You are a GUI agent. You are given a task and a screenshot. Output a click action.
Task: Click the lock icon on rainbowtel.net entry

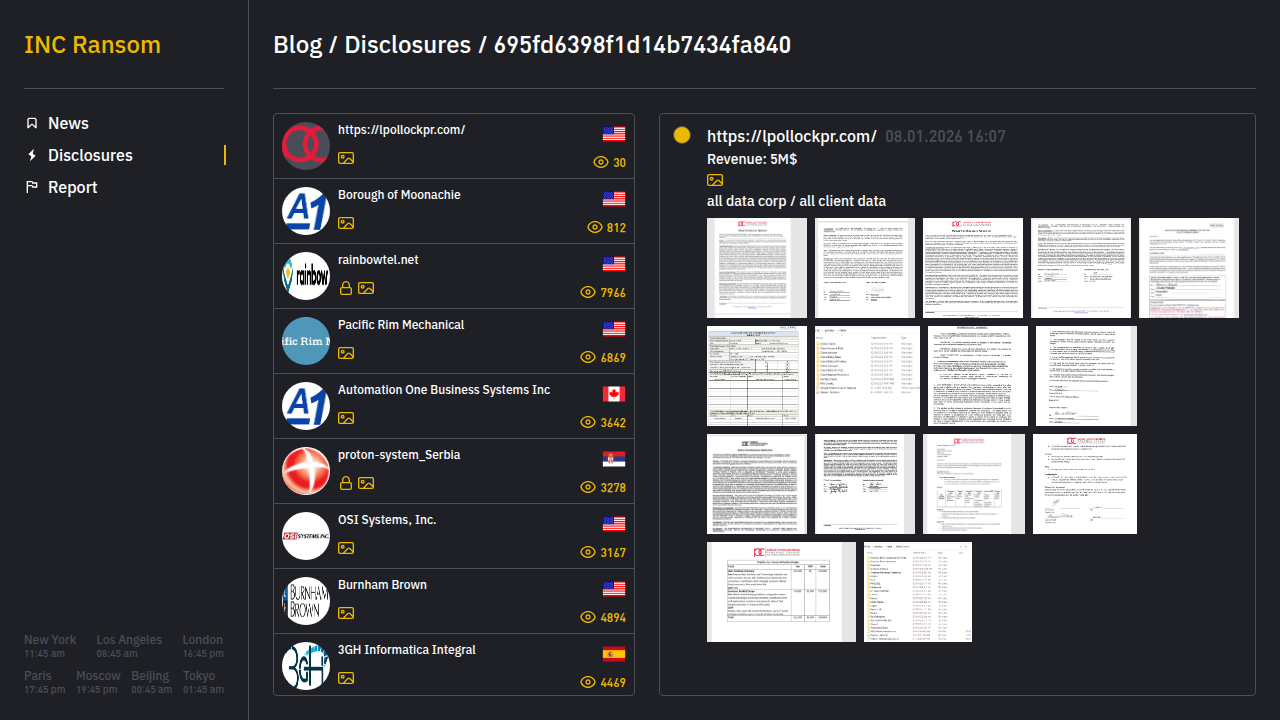tap(346, 288)
